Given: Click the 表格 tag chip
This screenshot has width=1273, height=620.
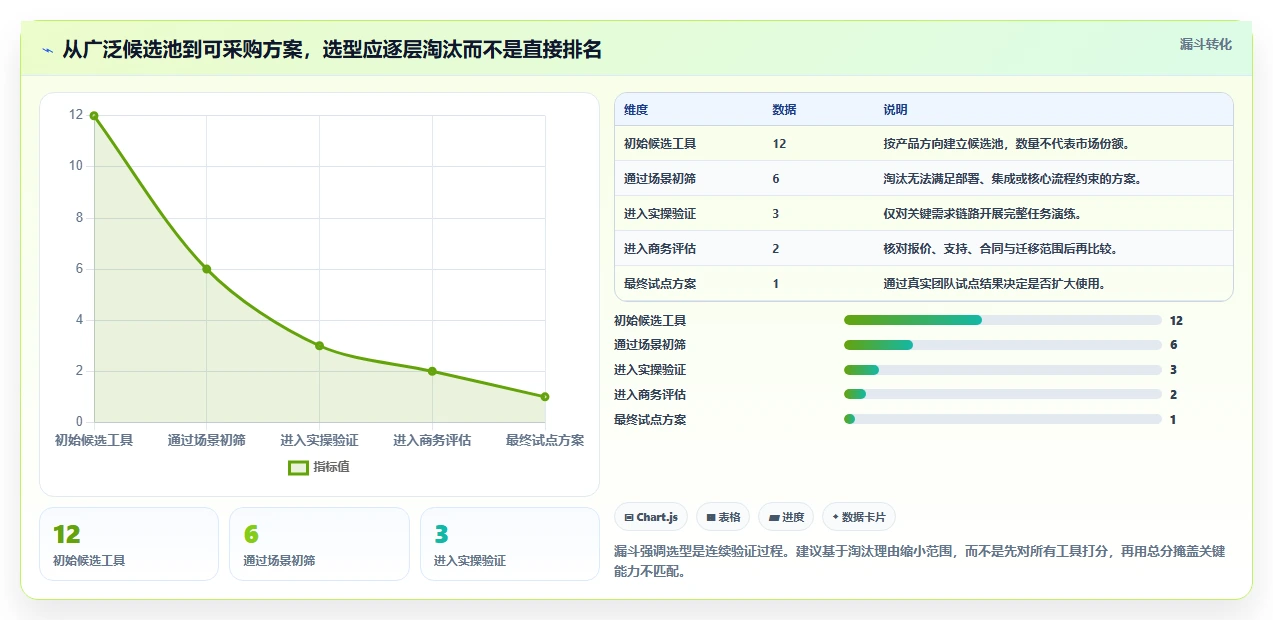Looking at the screenshot, I should [x=723, y=517].
